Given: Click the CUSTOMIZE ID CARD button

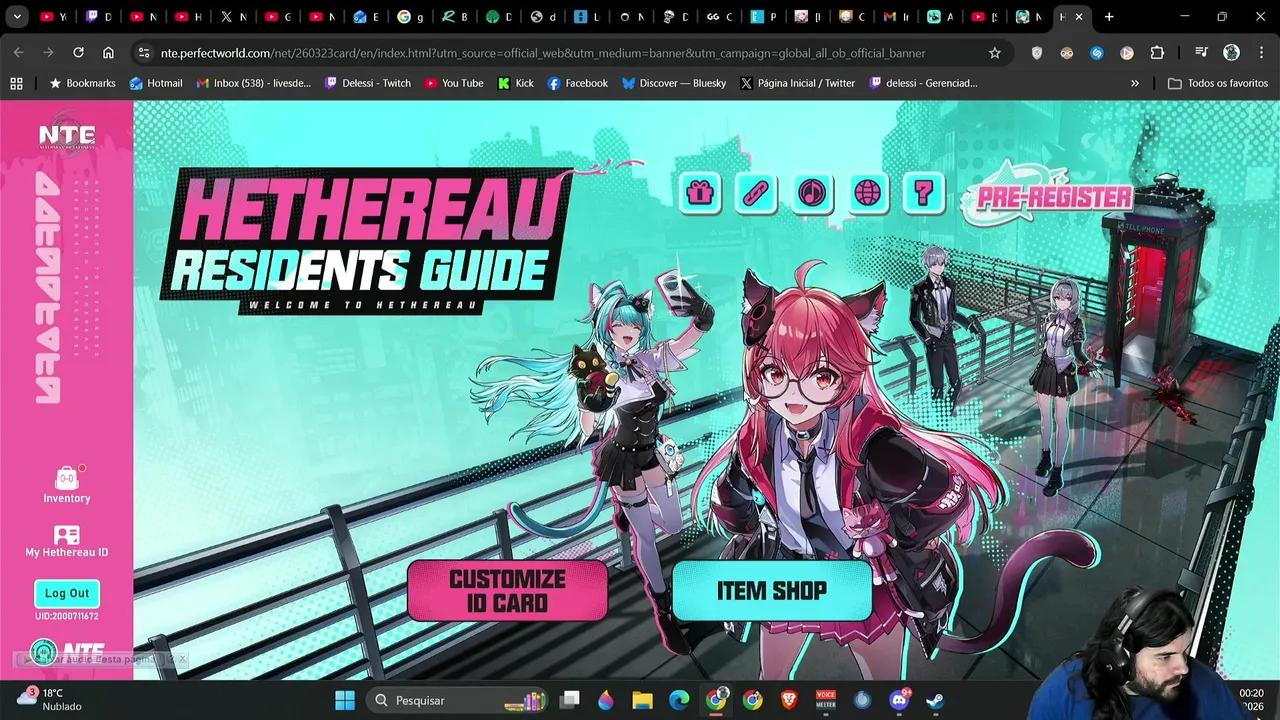Looking at the screenshot, I should (507, 591).
